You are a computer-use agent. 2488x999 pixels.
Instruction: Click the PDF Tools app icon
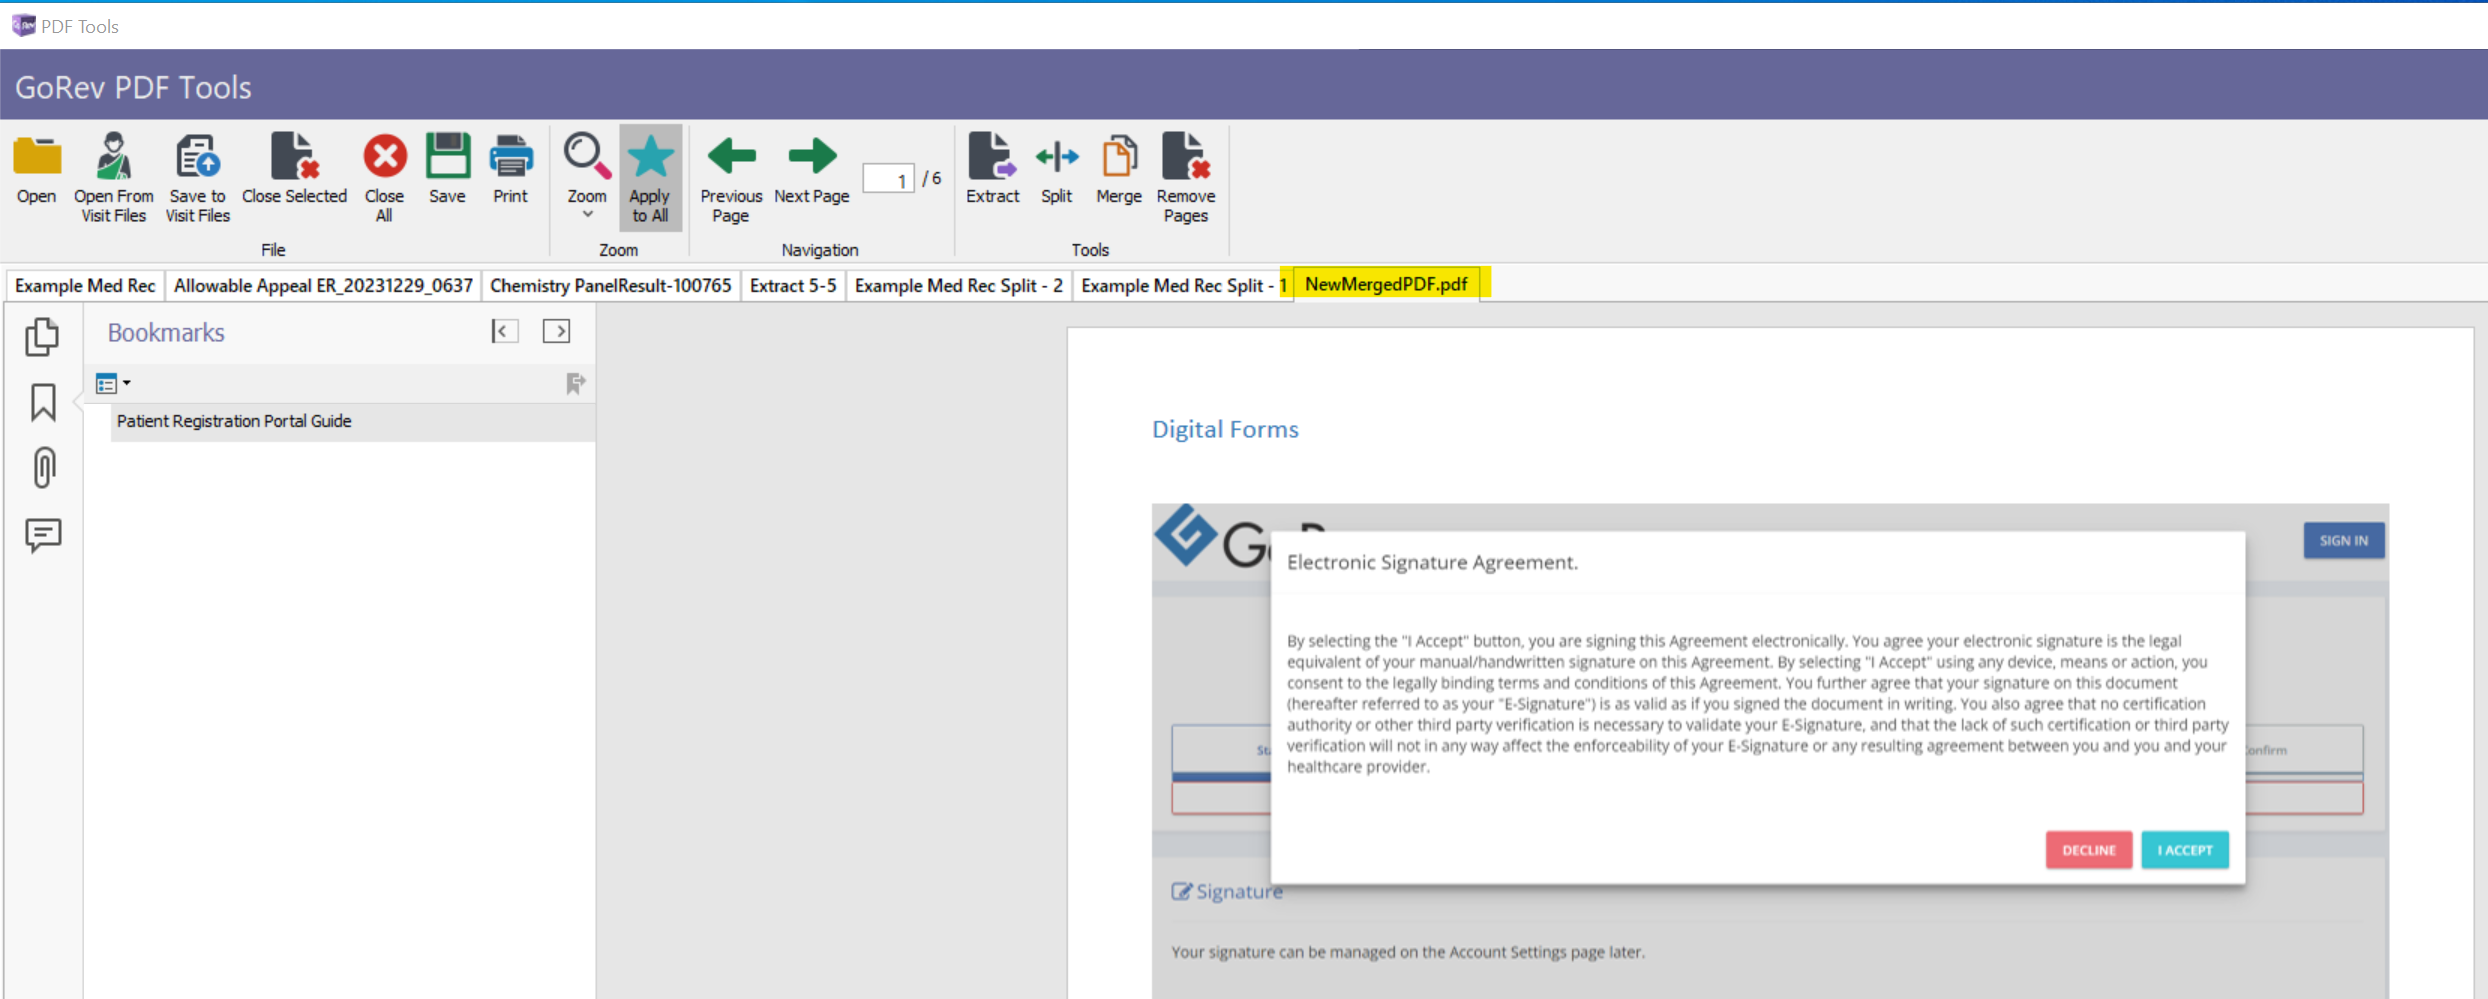23,25
